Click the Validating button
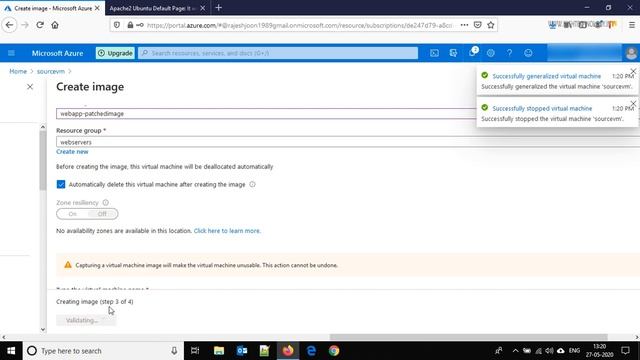This screenshot has height=360, width=640. [x=86, y=320]
